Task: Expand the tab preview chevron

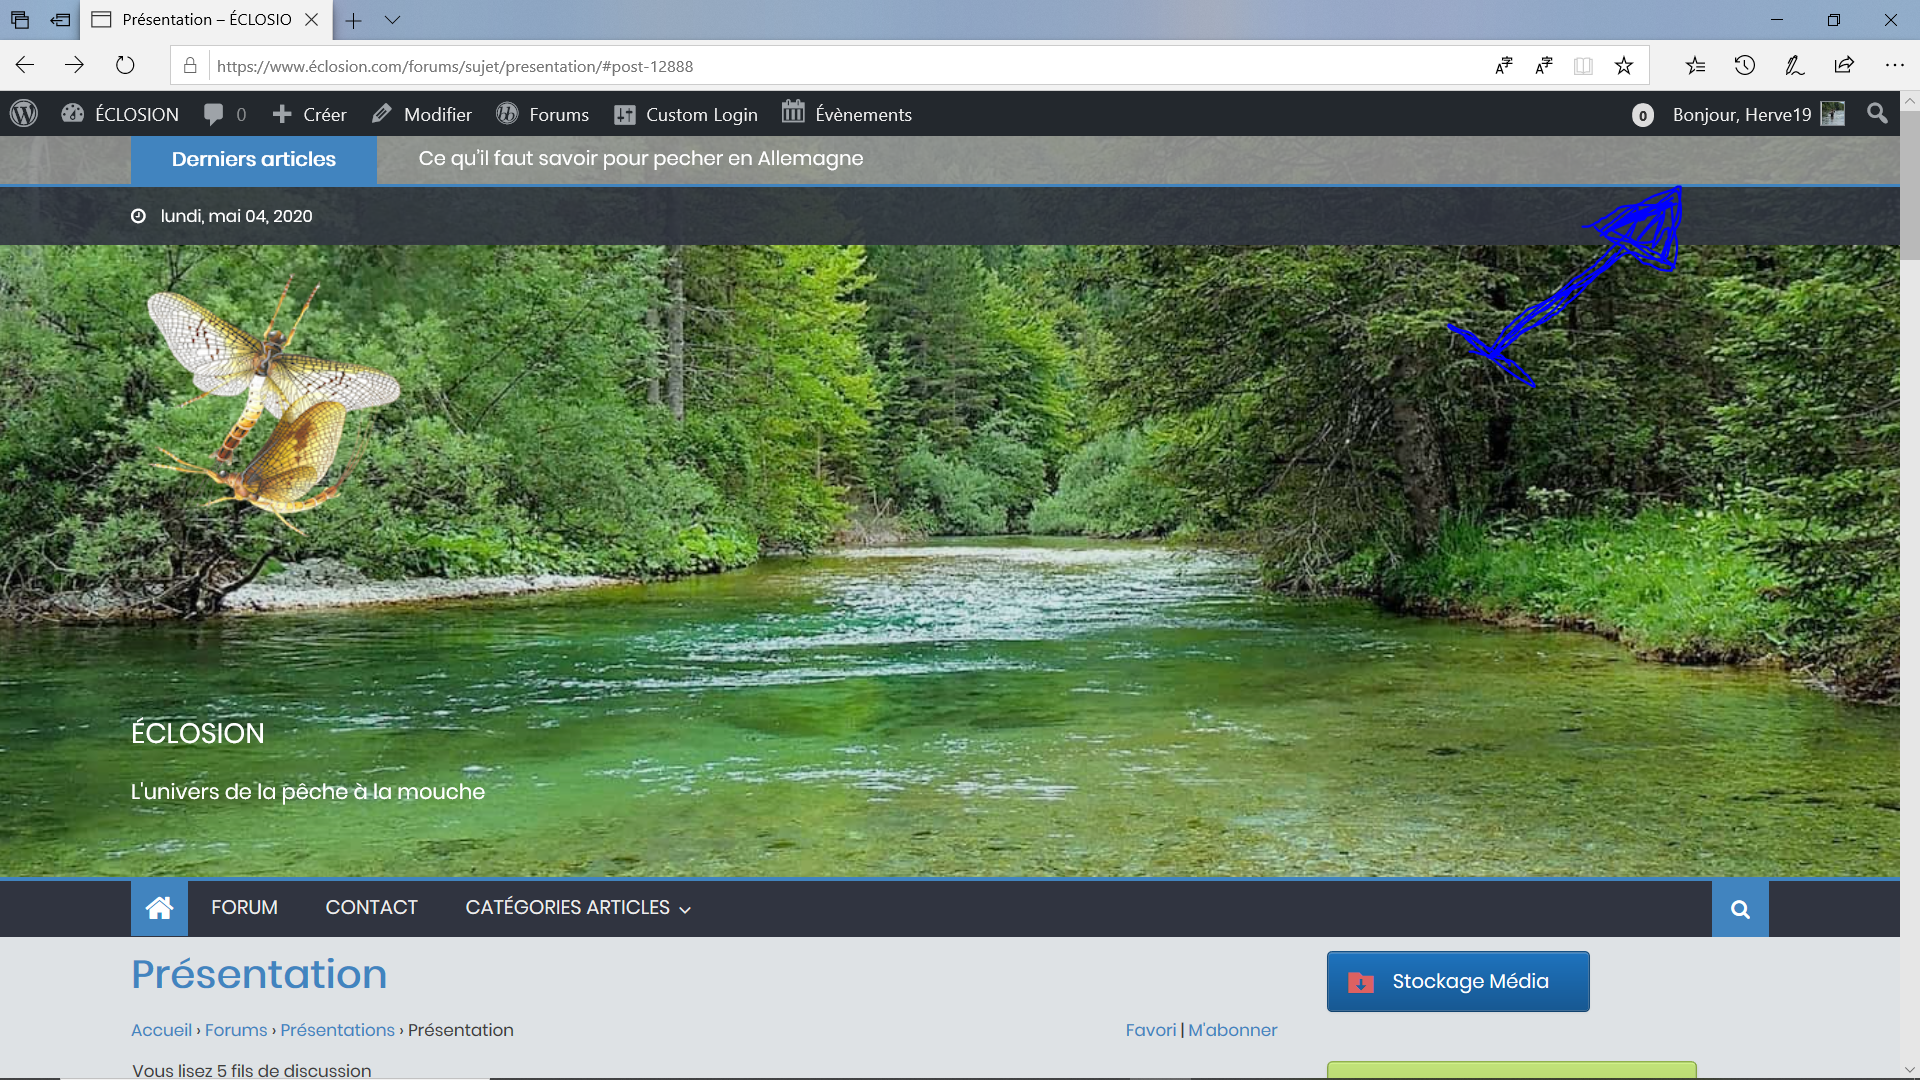Action: (x=393, y=20)
